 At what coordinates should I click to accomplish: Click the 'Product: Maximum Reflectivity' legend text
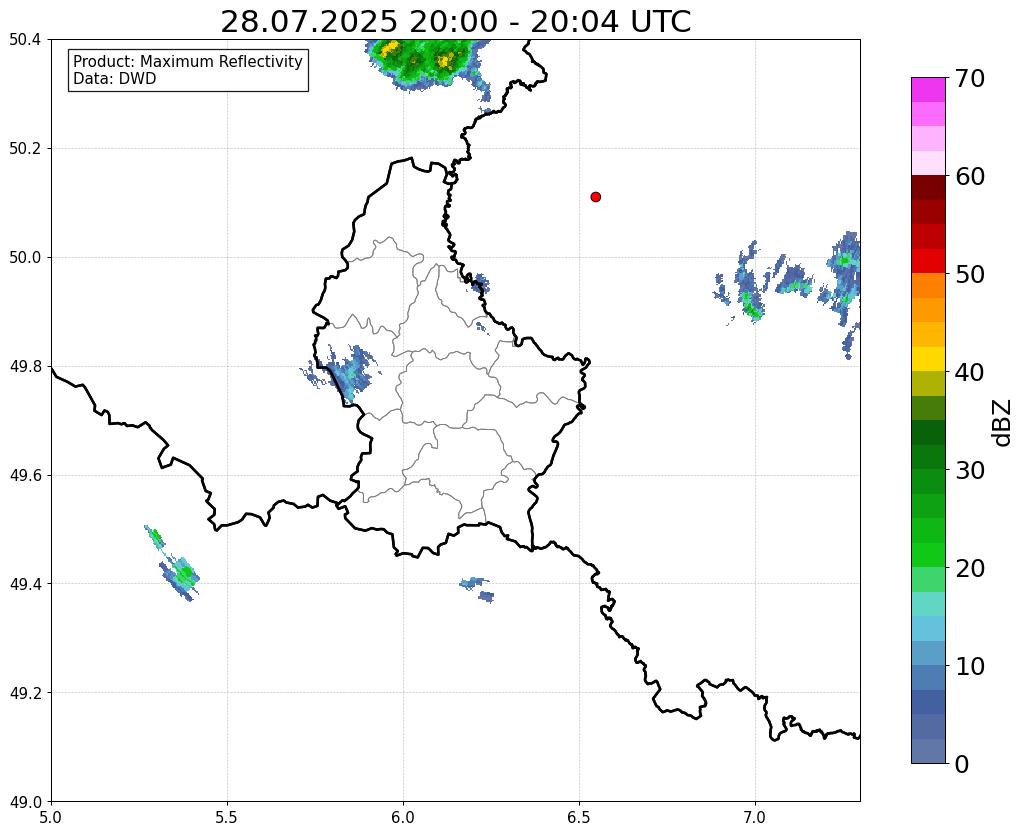coord(188,61)
